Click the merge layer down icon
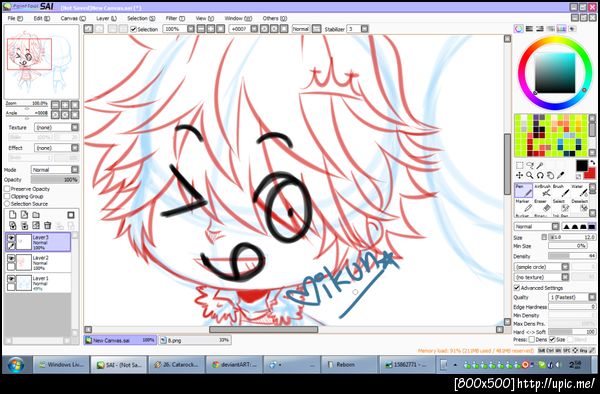600x394 pixels. point(24,225)
